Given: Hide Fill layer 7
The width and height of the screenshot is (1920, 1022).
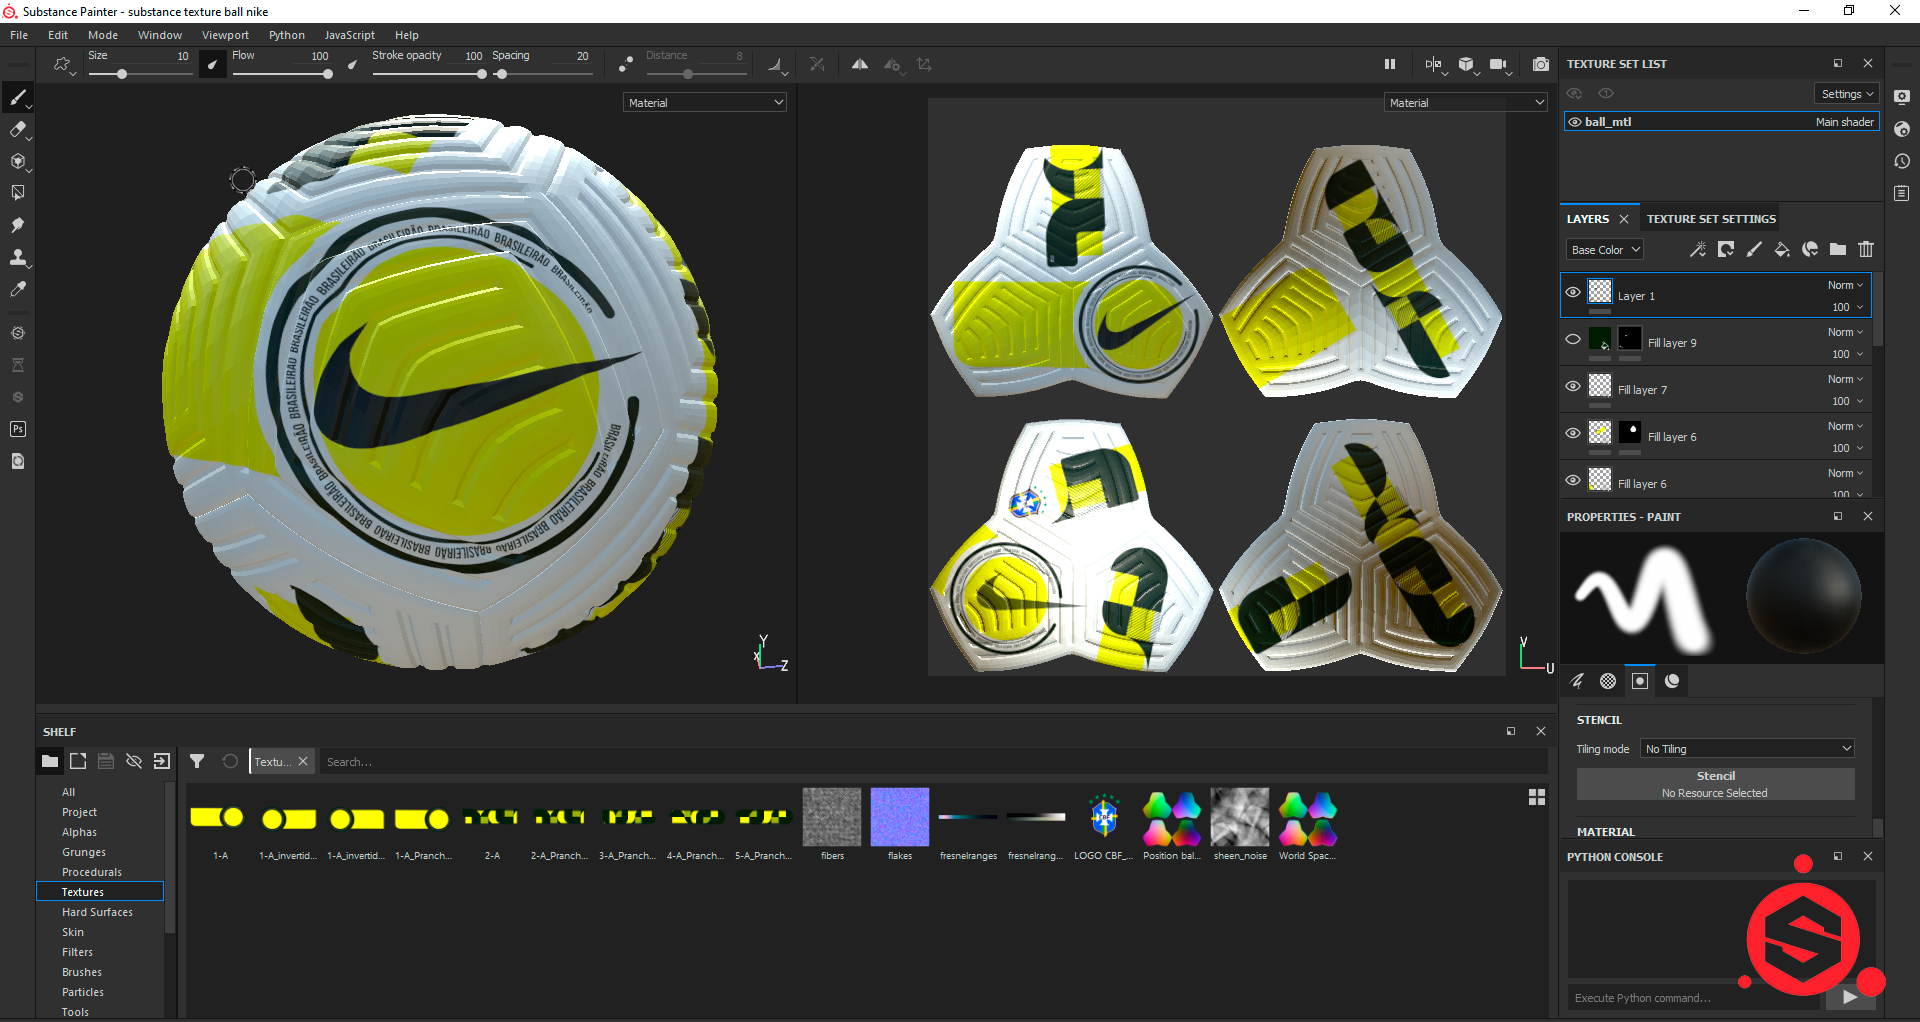Looking at the screenshot, I should click(1573, 386).
